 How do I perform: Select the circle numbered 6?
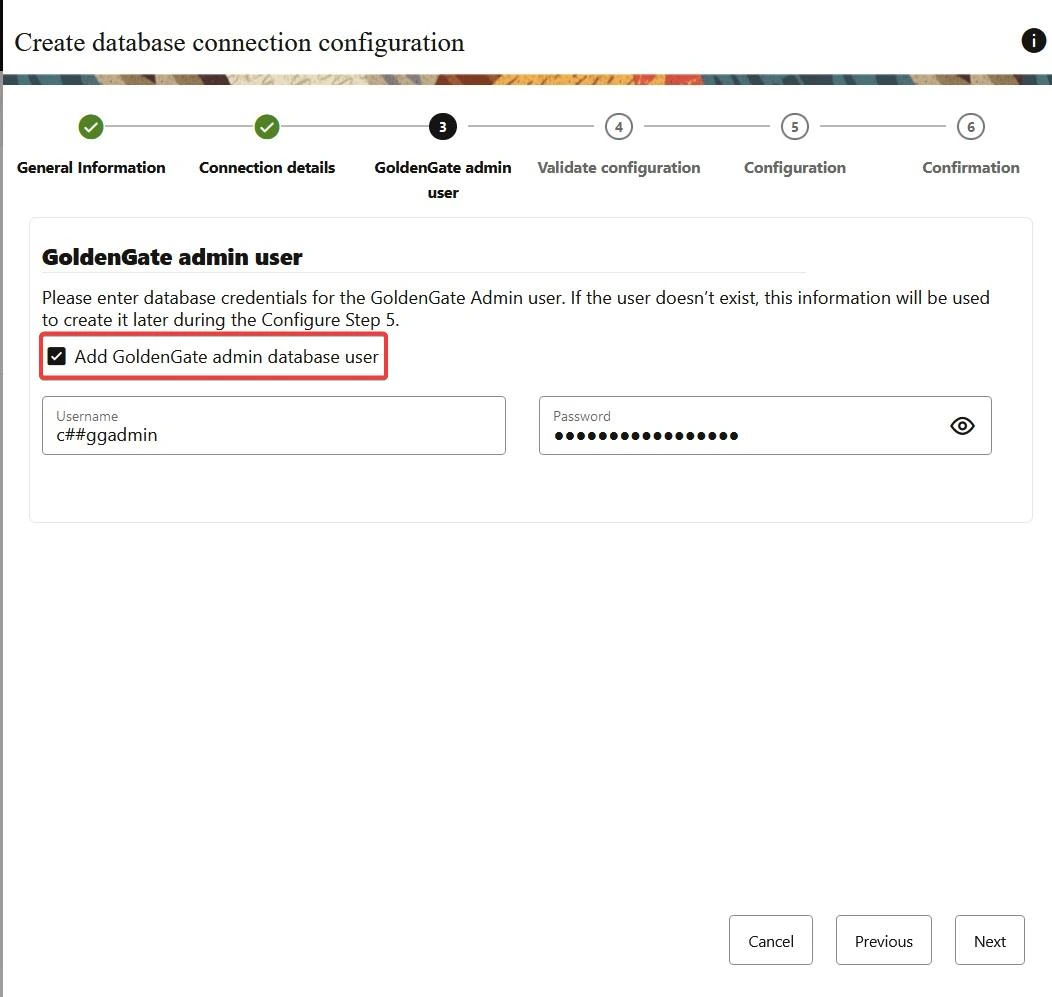click(x=970, y=127)
